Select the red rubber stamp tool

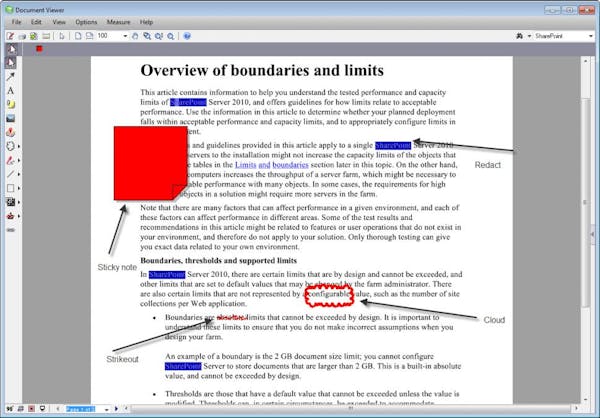11,132
